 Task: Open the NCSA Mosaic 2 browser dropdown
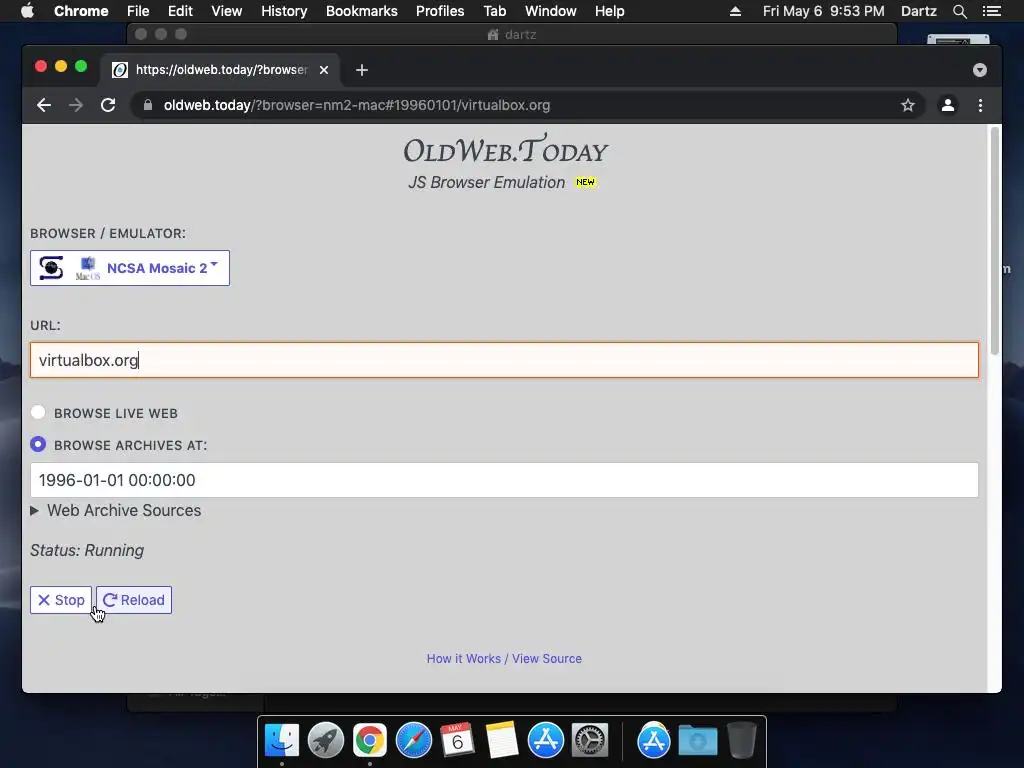coord(129,268)
